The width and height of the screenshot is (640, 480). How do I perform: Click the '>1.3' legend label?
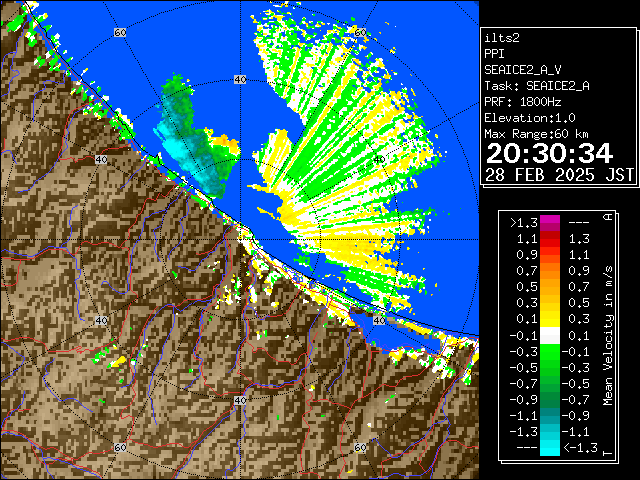point(524,223)
